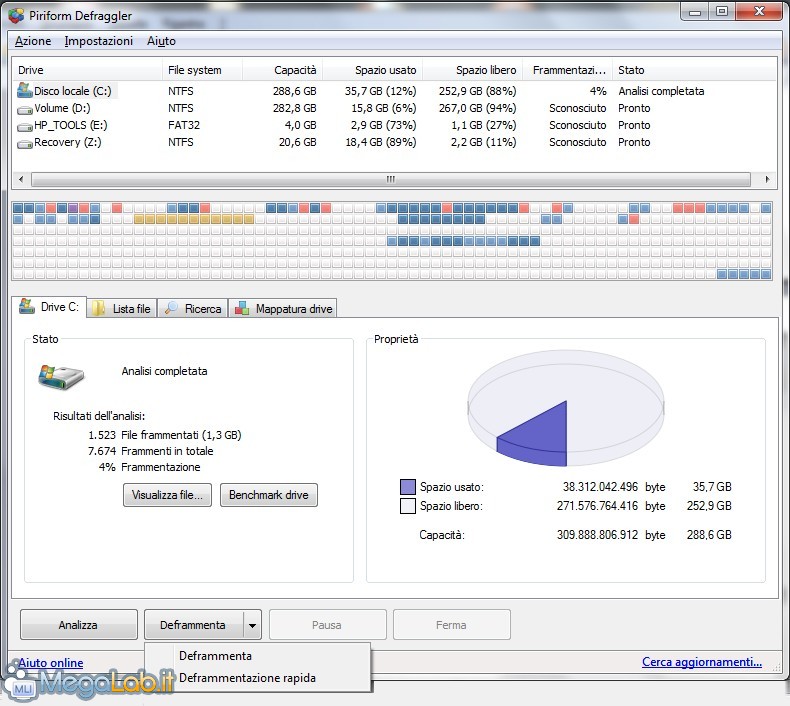Viewport: 790px width, 706px height.
Task: Select the Volume (D:) drive icon
Action: pyautogui.click(x=25, y=108)
